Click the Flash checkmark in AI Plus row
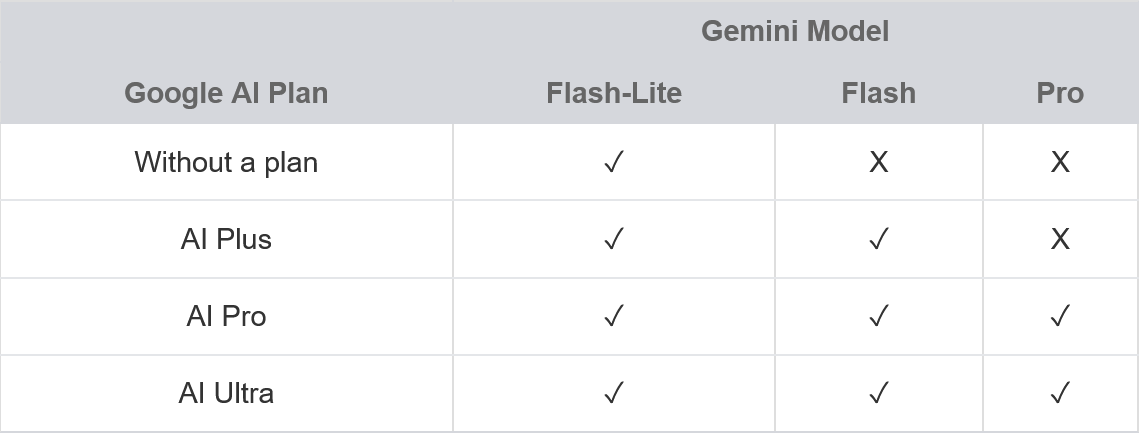Image resolution: width=1140 pixels, height=434 pixels. pyautogui.click(x=878, y=239)
